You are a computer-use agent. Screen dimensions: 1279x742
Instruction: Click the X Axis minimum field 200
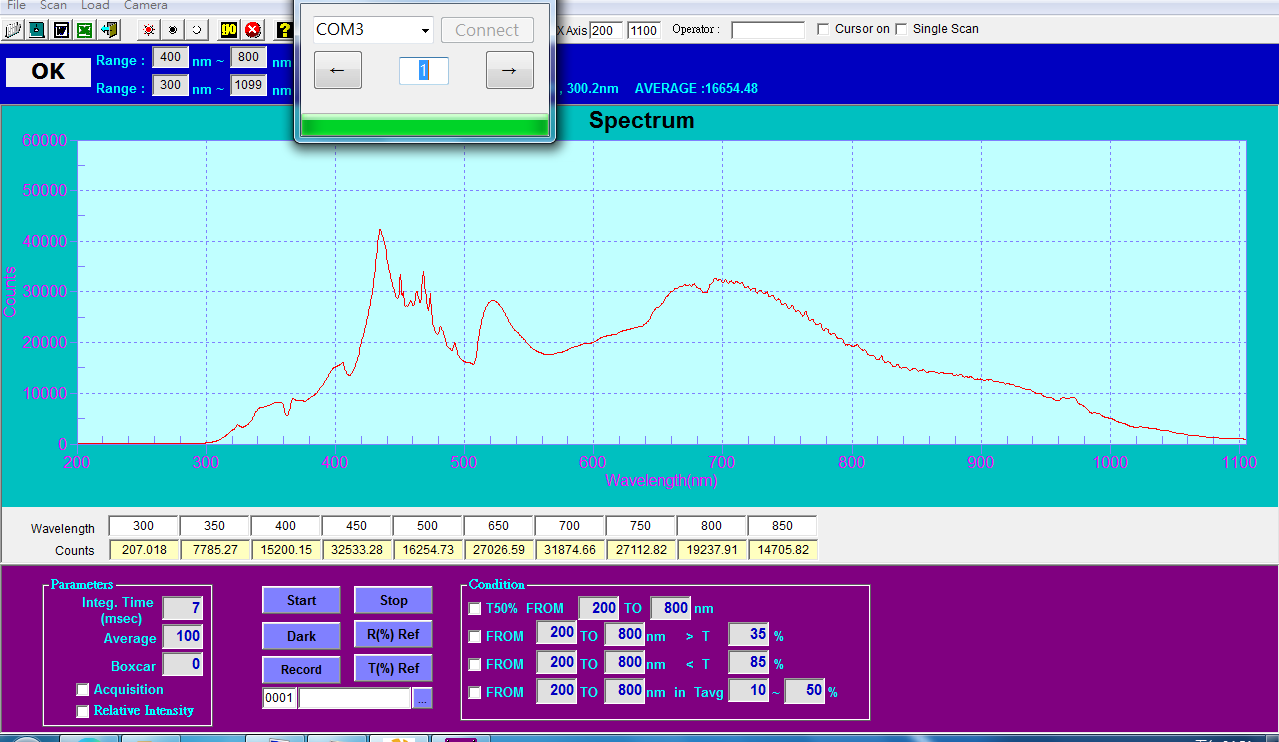[x=605, y=30]
